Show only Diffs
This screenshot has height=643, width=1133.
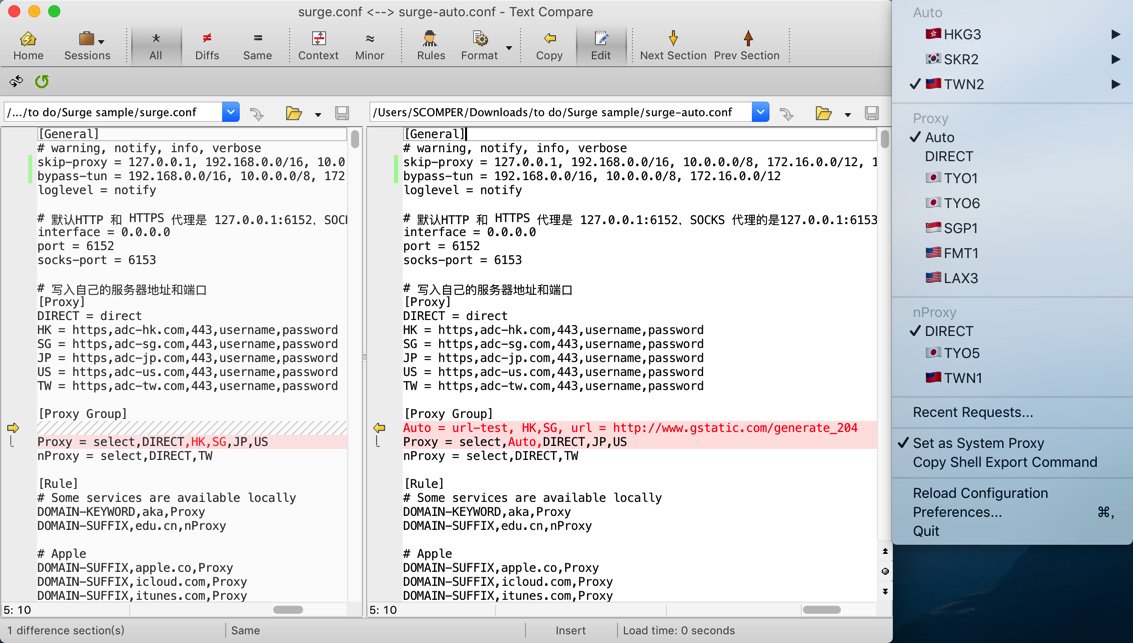point(207,46)
